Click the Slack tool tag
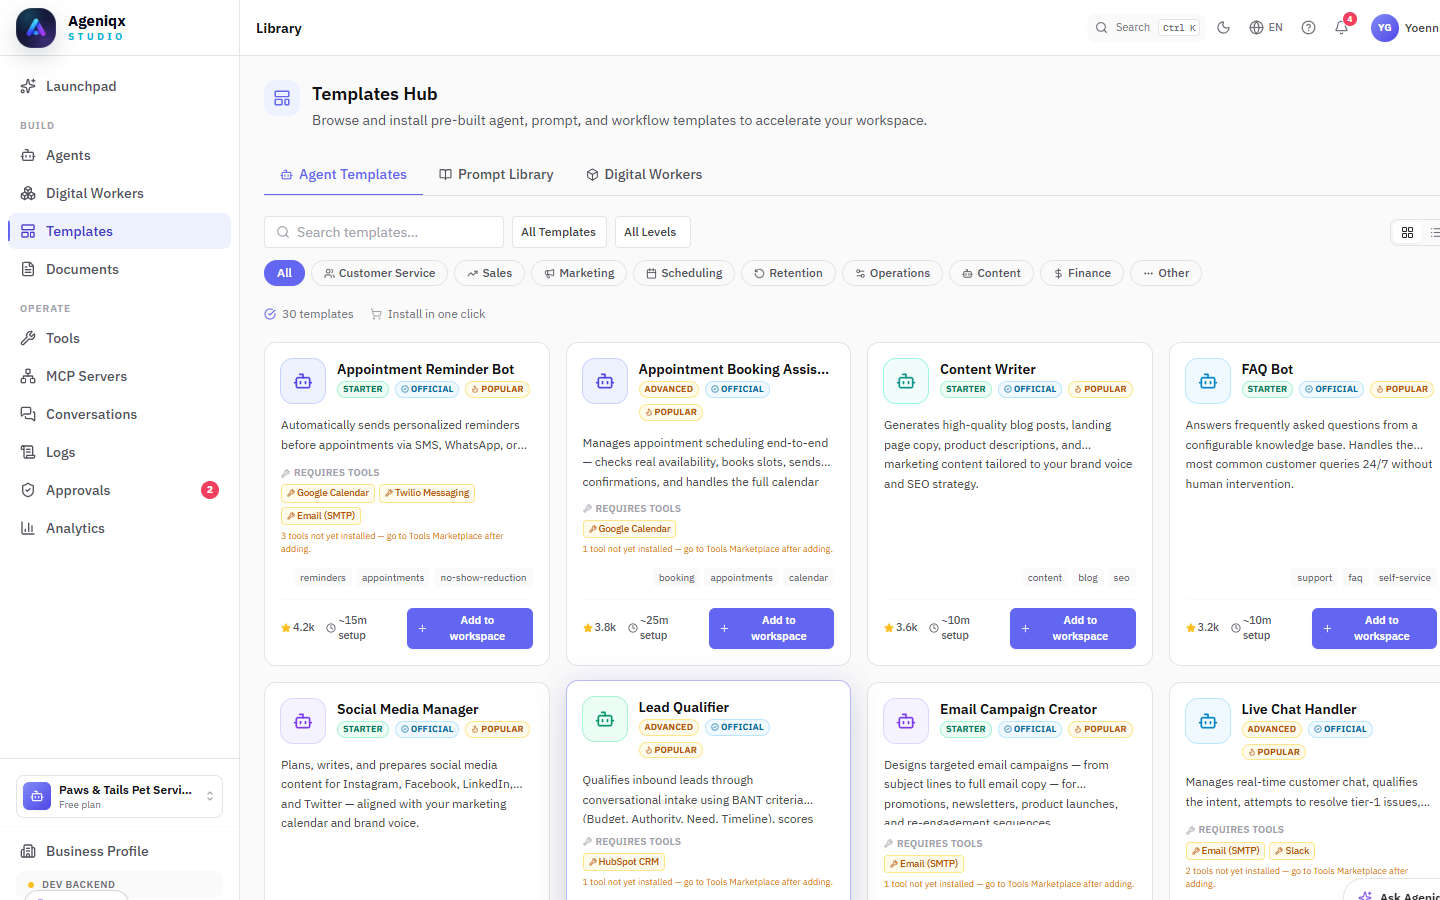Screen dimensions: 1440x900 (1292, 851)
